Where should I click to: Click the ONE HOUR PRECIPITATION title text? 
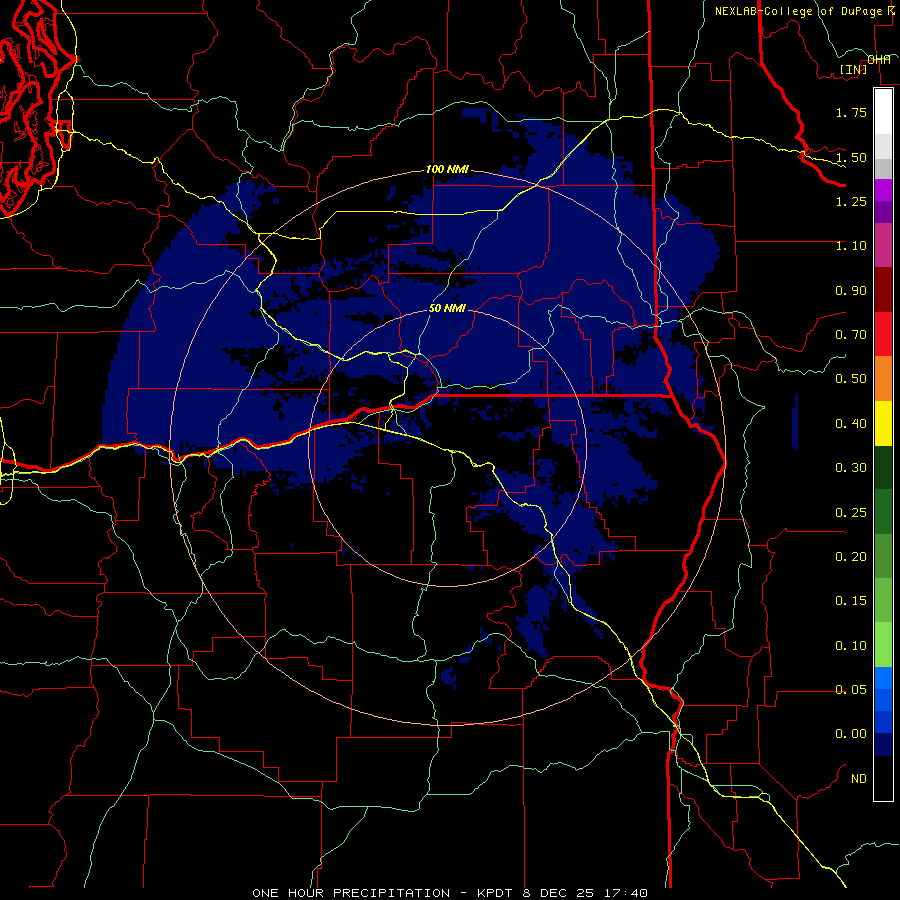tap(351, 893)
